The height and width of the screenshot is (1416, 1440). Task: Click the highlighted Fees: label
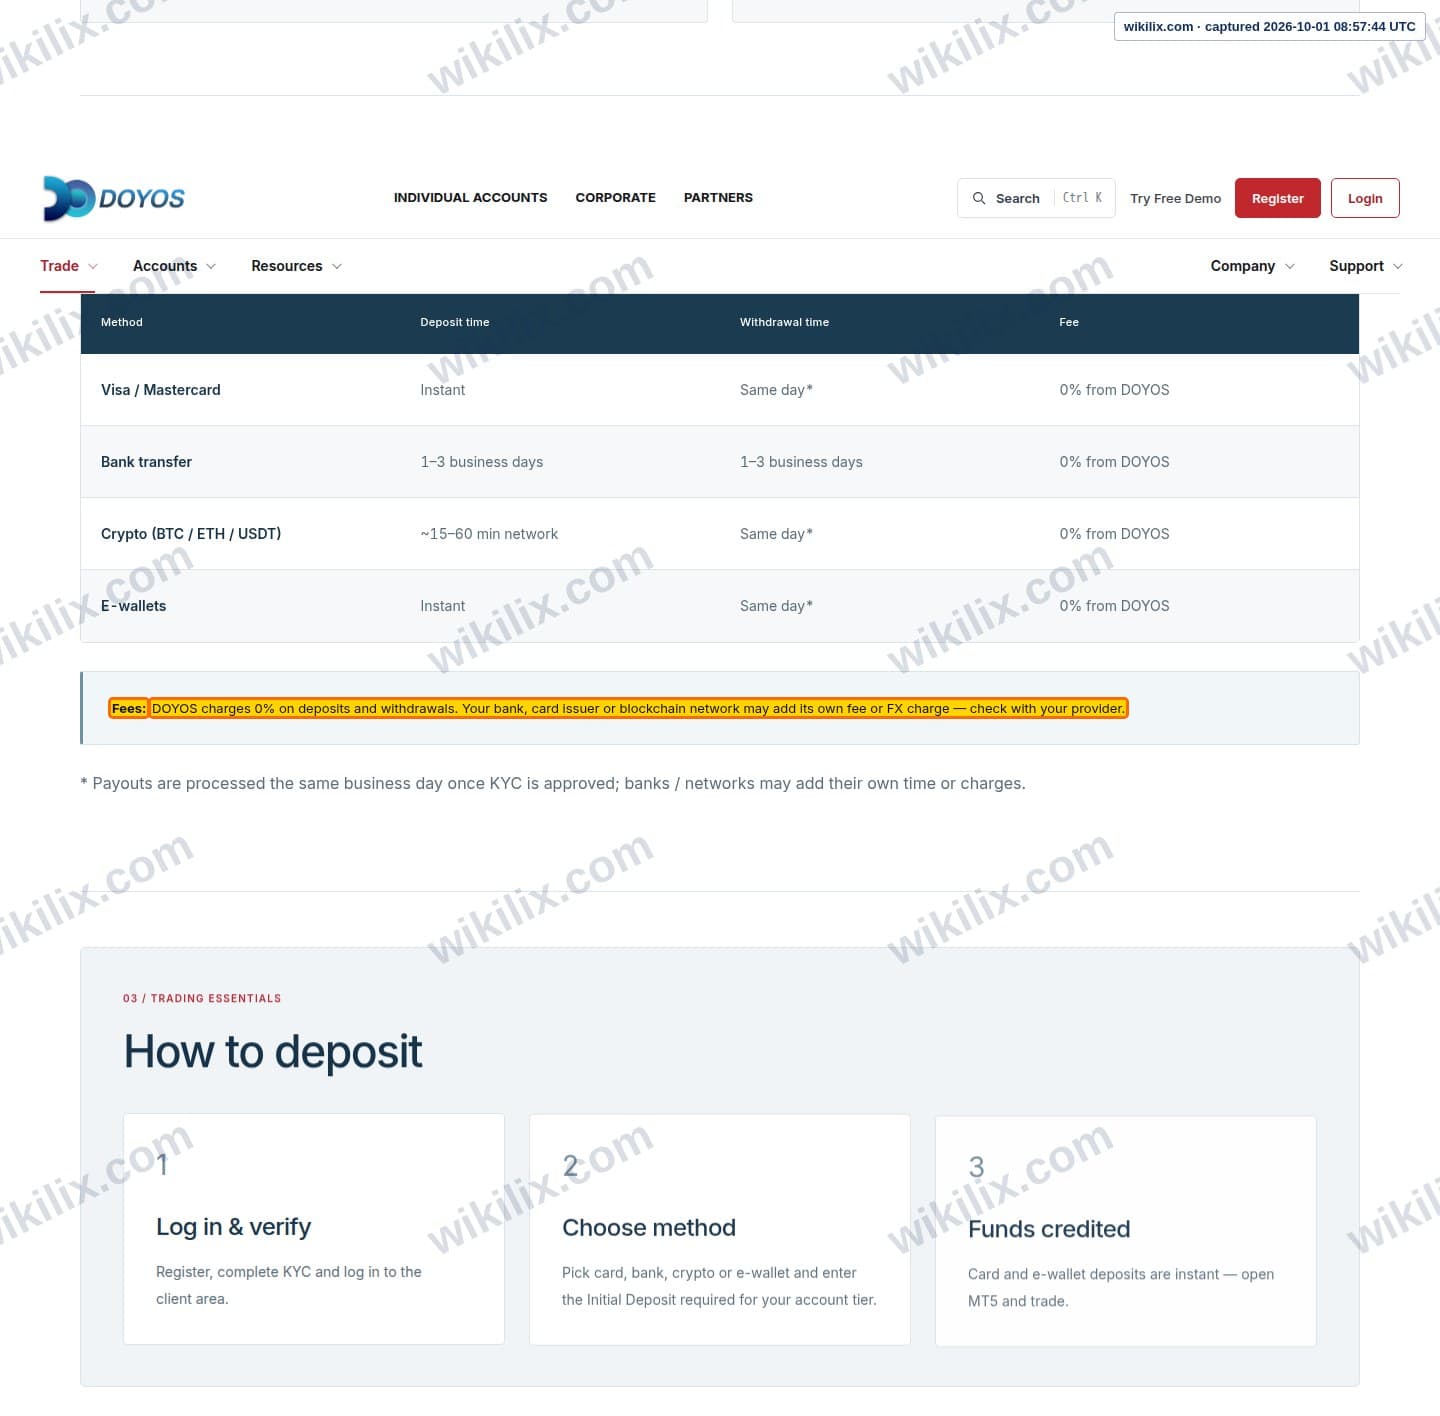tap(129, 708)
